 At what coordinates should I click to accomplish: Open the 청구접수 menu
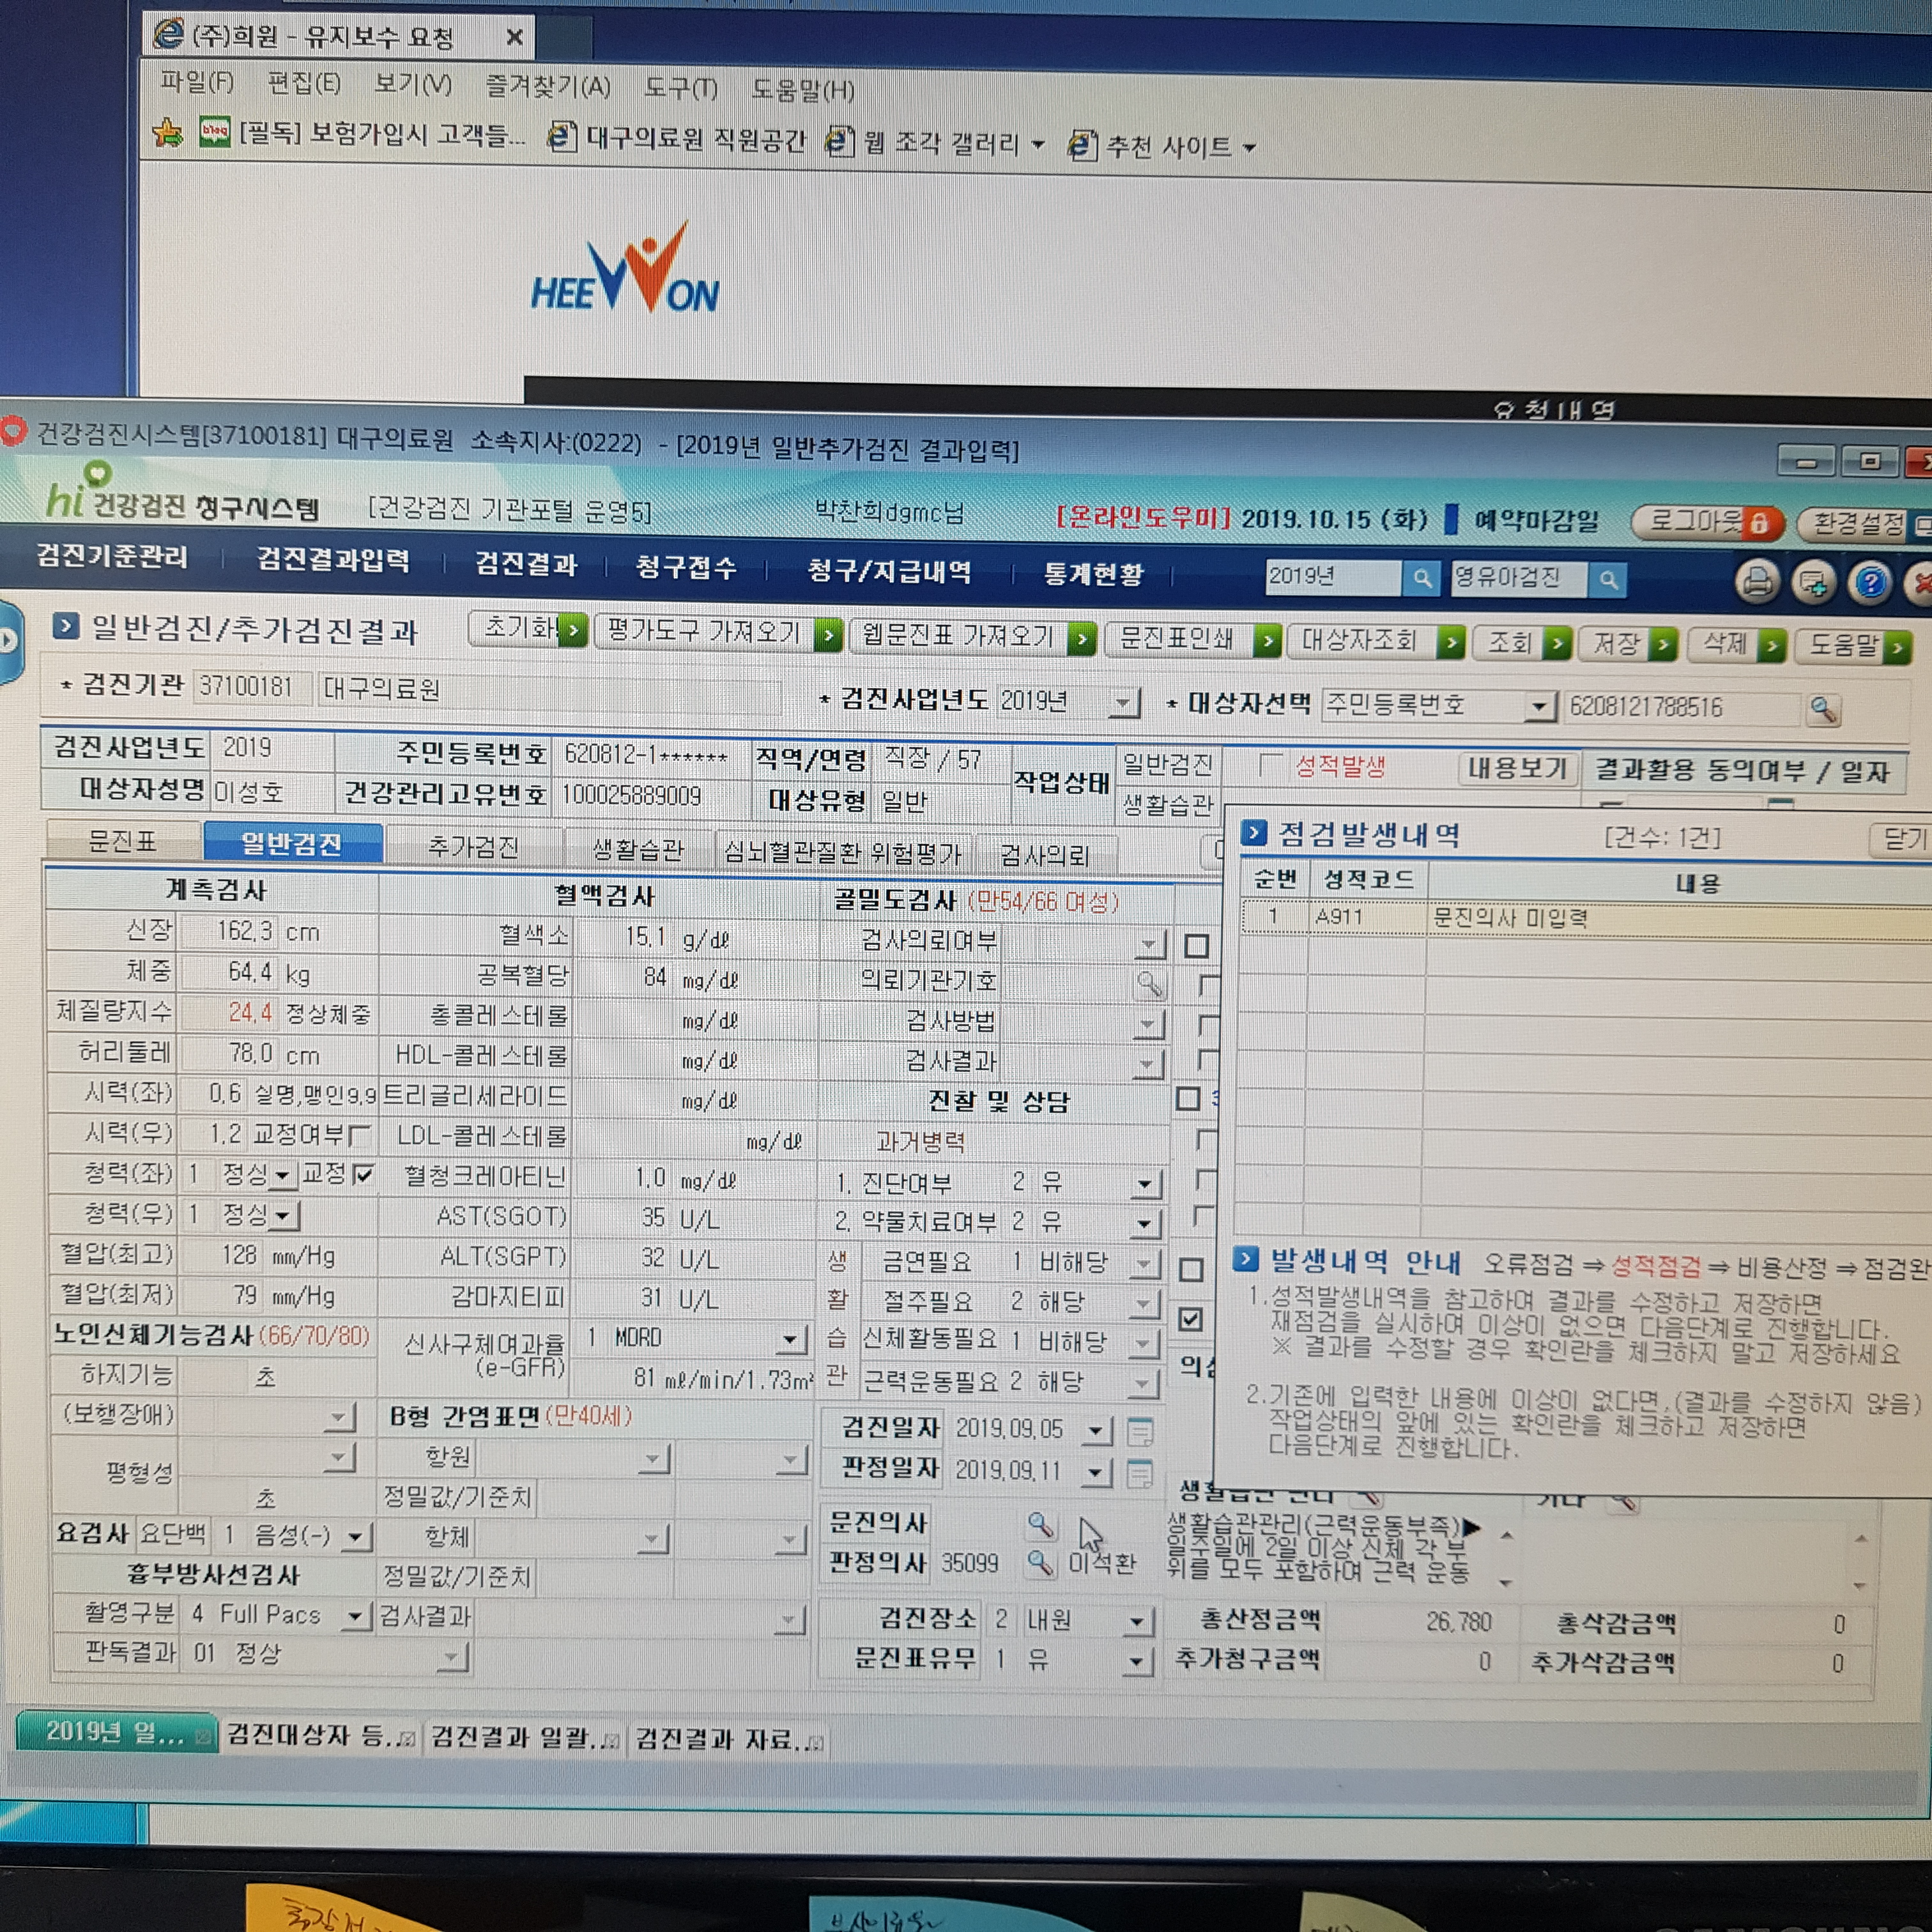click(x=686, y=568)
